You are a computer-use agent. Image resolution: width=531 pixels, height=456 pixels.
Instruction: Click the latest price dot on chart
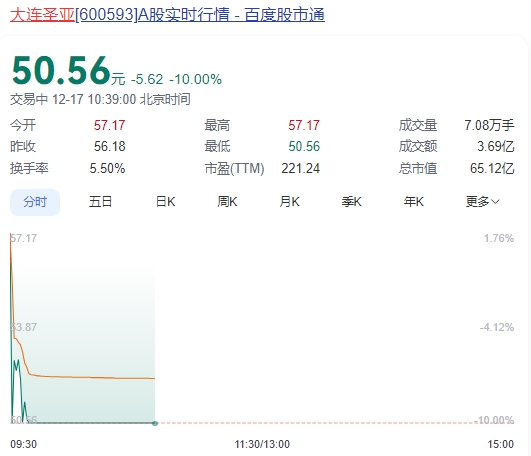click(155, 423)
